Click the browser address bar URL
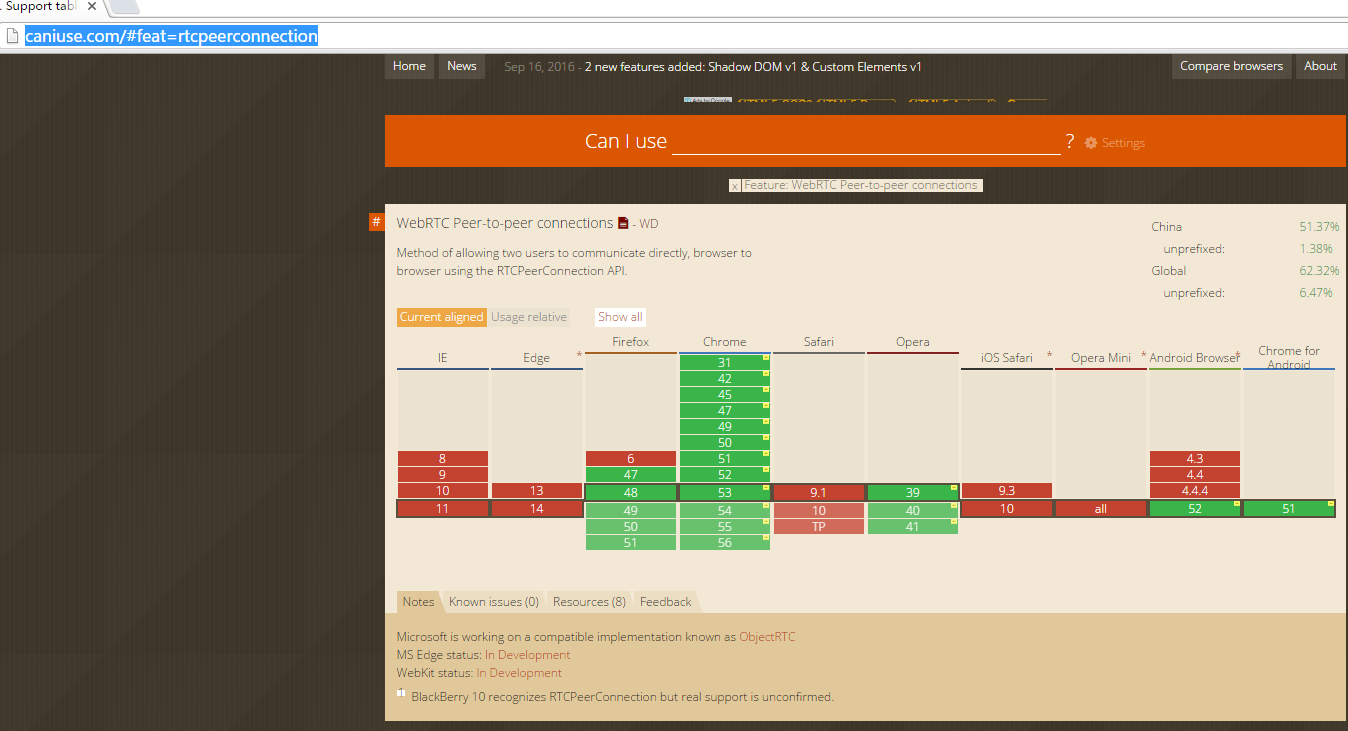Image resolution: width=1348 pixels, height=731 pixels. [171, 37]
